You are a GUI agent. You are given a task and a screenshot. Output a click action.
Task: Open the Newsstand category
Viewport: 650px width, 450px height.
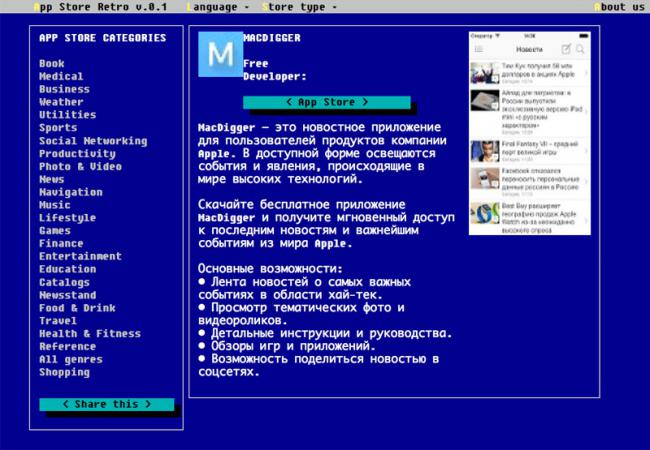pos(68,295)
